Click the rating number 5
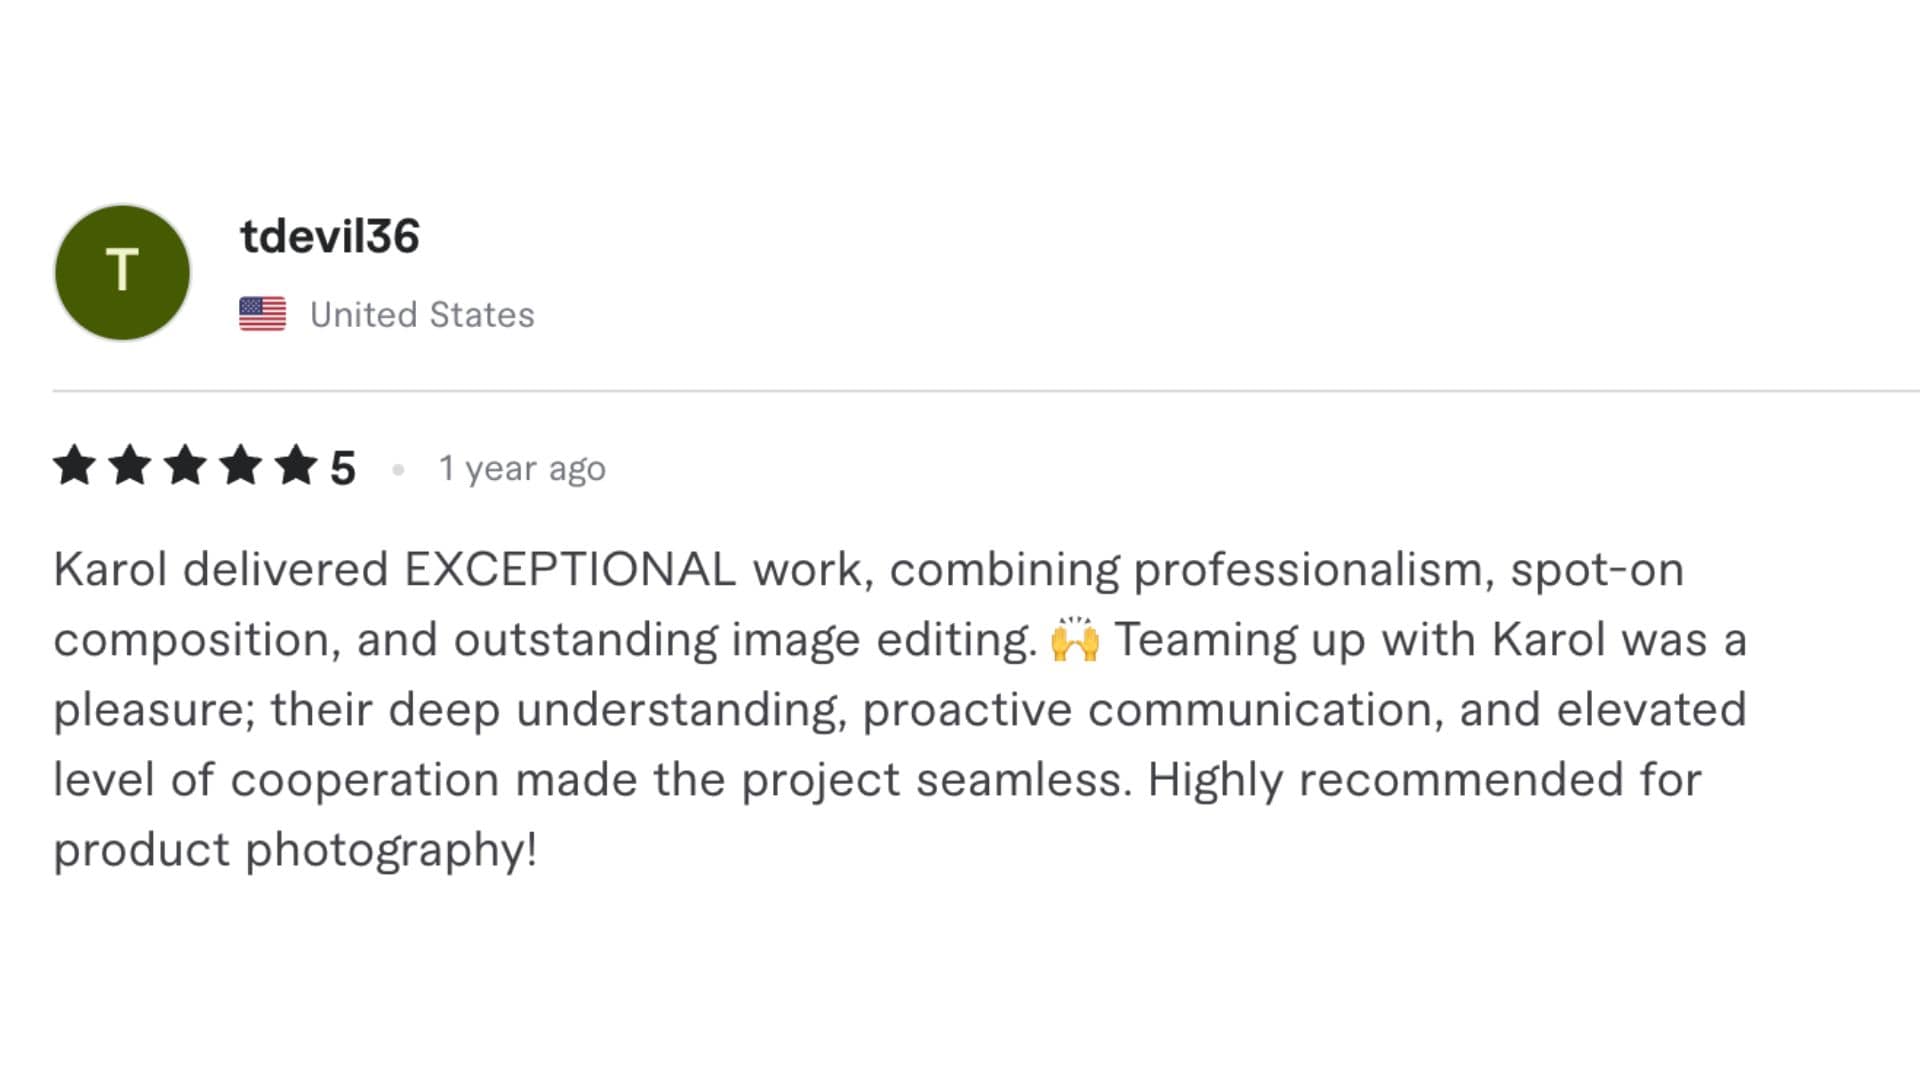 point(343,468)
